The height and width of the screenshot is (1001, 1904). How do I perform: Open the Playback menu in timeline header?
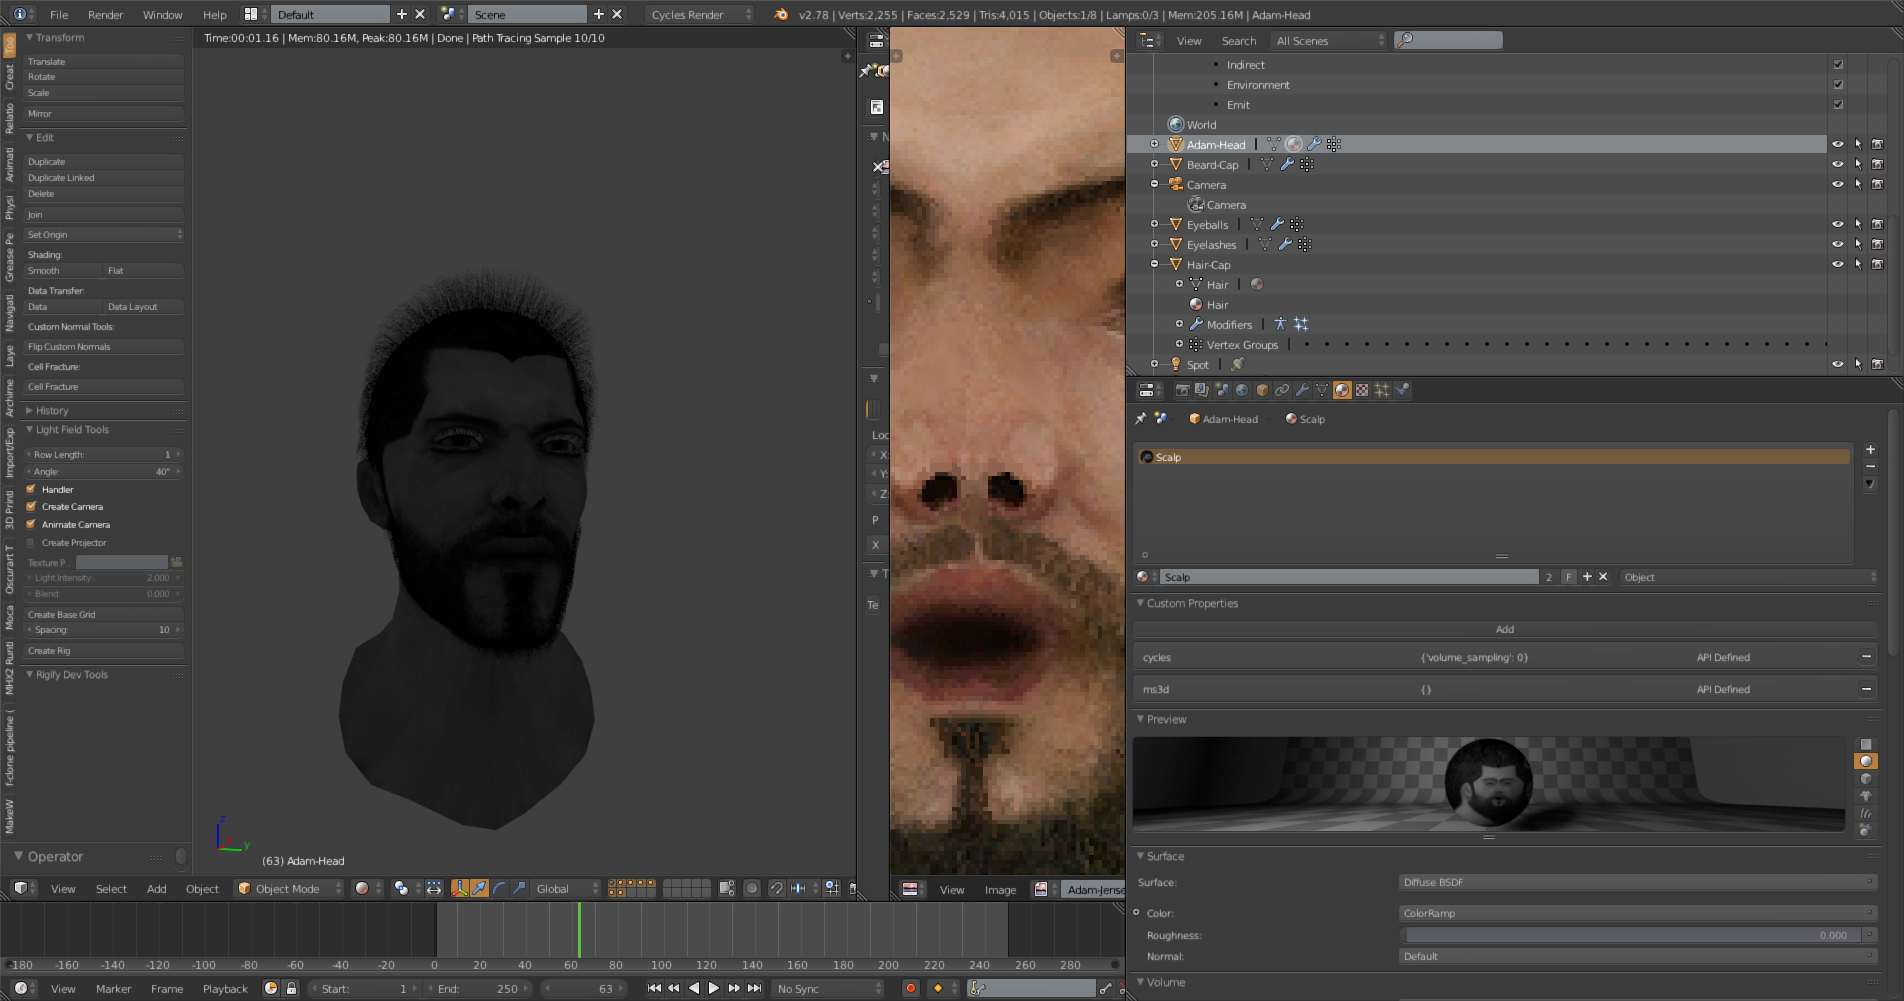[225, 988]
